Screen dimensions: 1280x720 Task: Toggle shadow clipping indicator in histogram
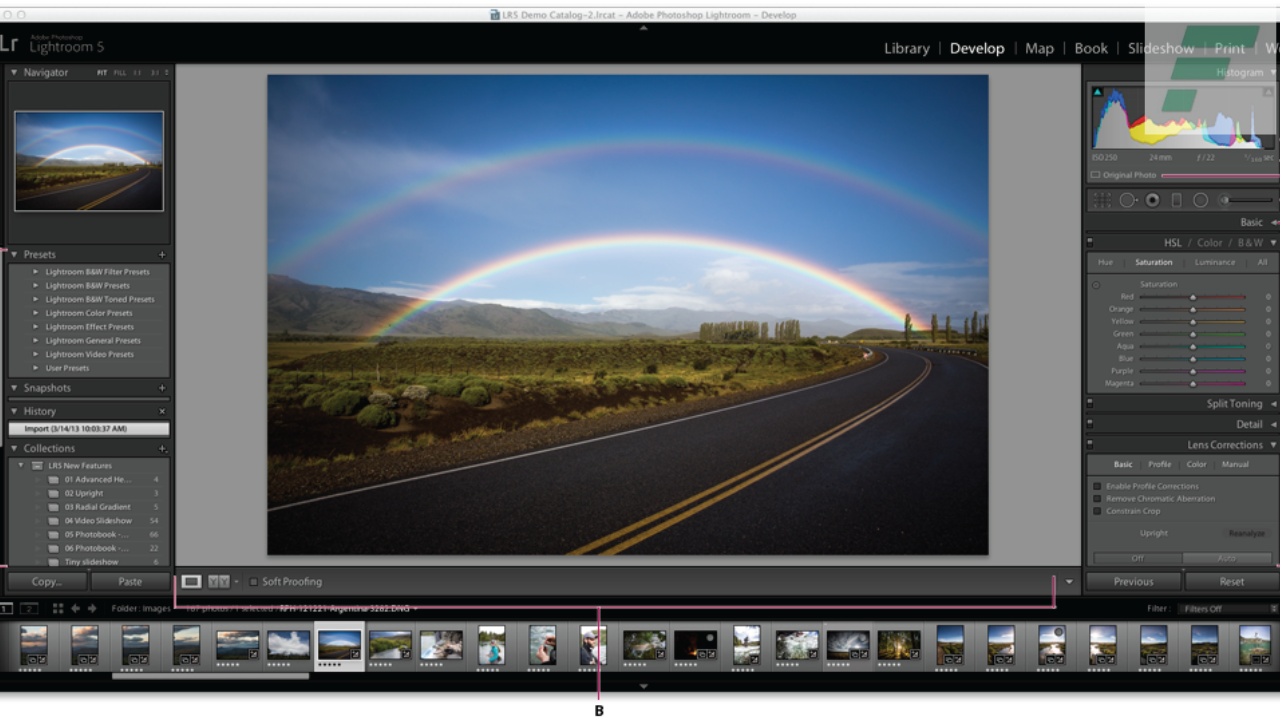pos(1097,93)
